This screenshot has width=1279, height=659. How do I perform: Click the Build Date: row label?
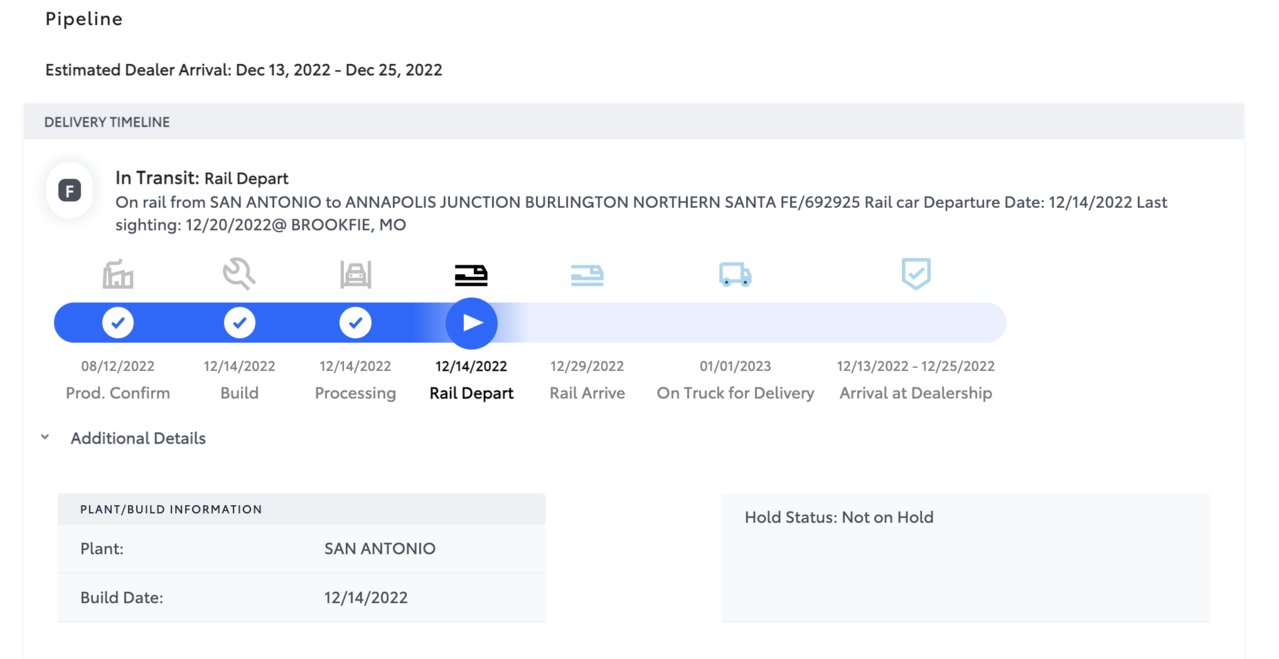point(121,598)
